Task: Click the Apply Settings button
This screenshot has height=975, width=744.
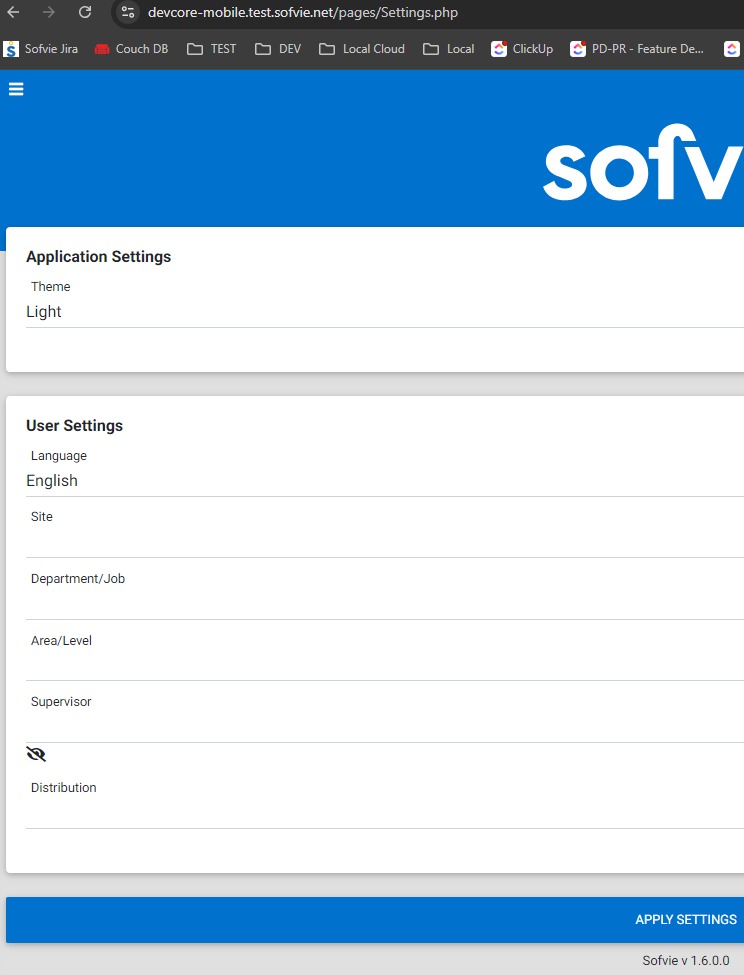Action: coord(375,920)
